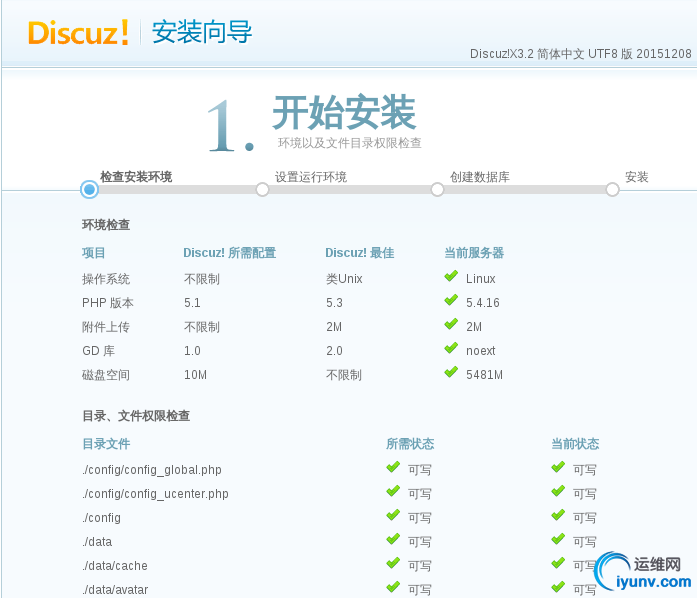
Task: Click the 检查安装环境 step label
Action: click(136, 177)
